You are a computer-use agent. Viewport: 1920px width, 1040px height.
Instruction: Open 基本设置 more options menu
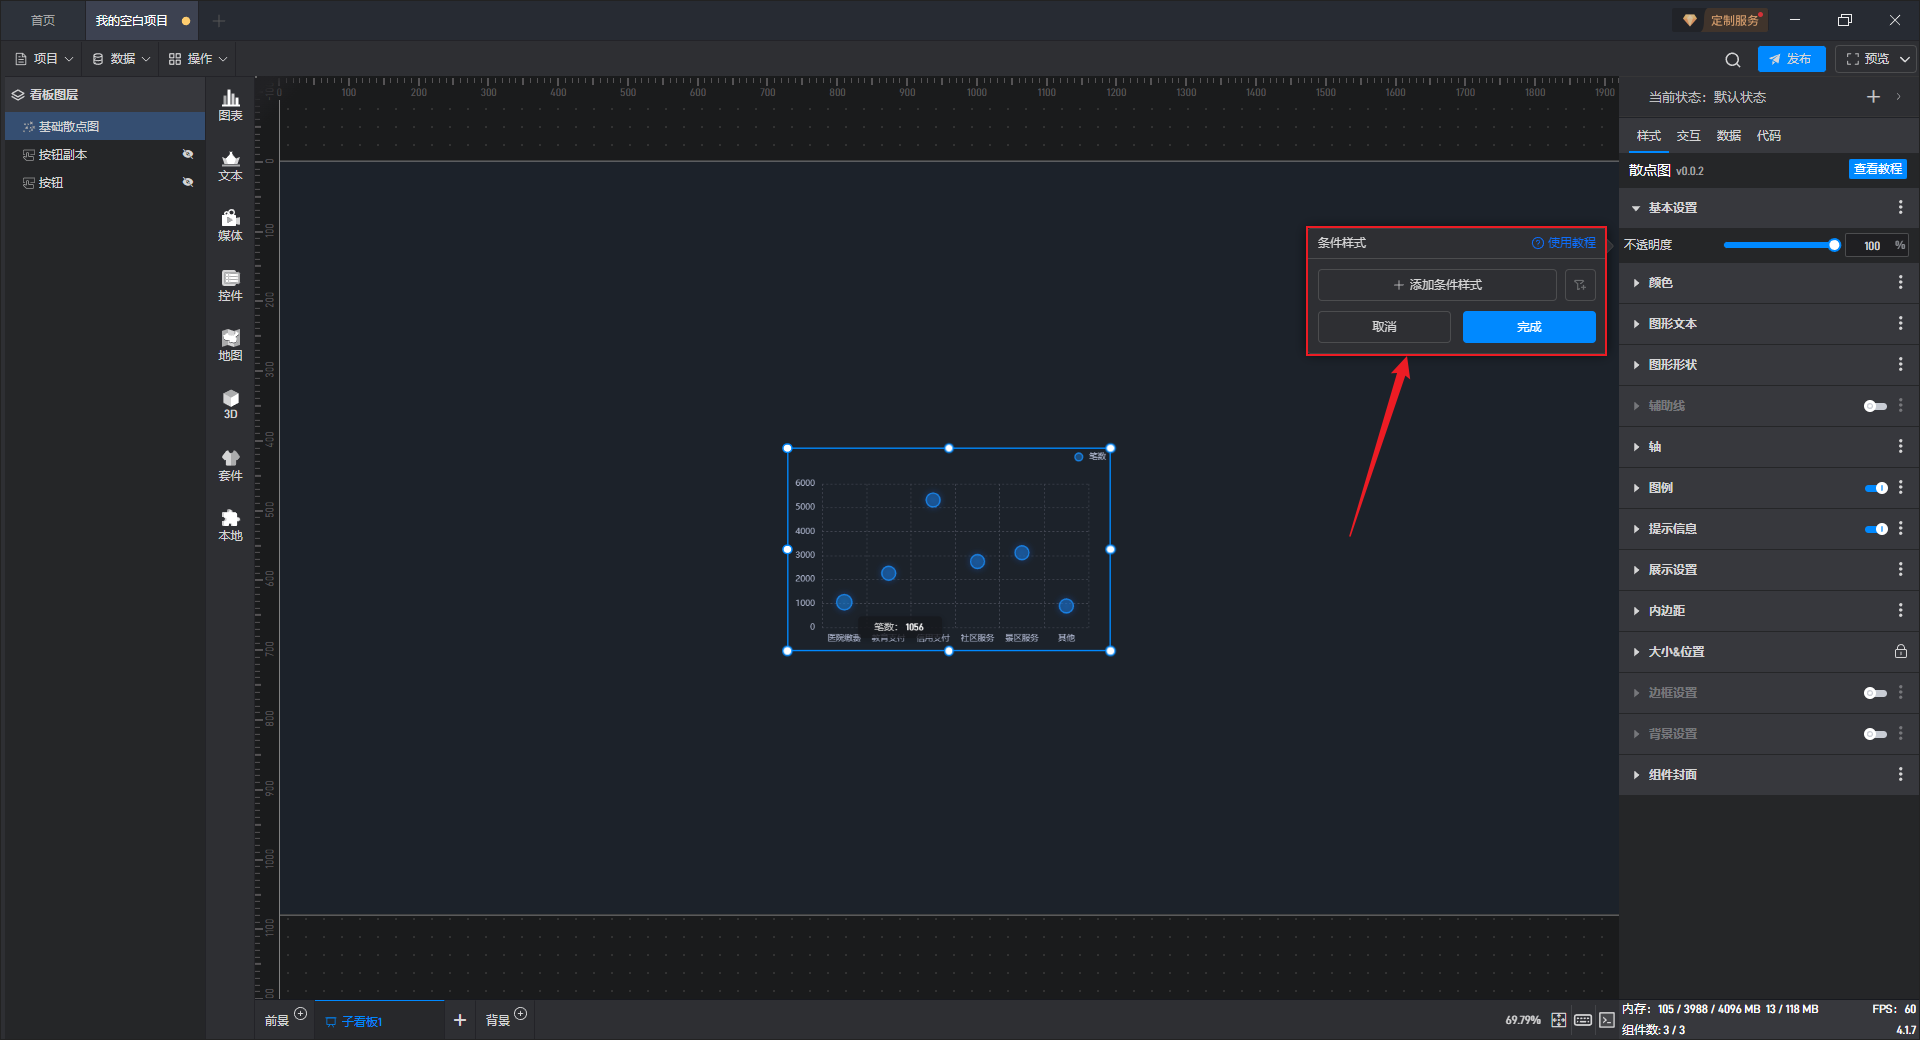tap(1900, 207)
